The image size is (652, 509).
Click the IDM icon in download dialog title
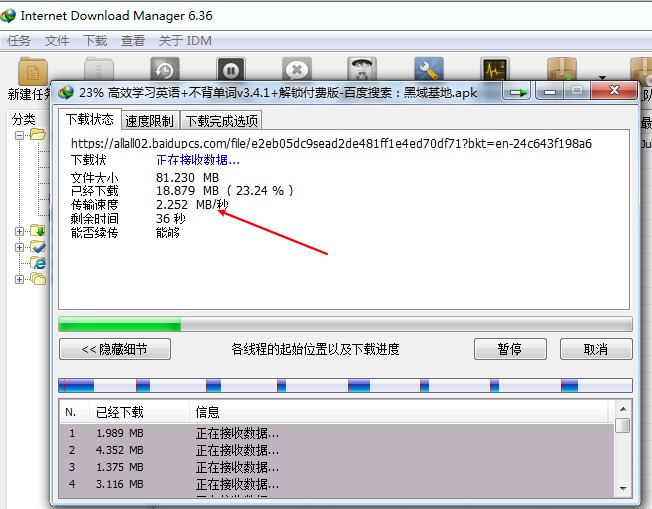pyautogui.click(x=66, y=92)
